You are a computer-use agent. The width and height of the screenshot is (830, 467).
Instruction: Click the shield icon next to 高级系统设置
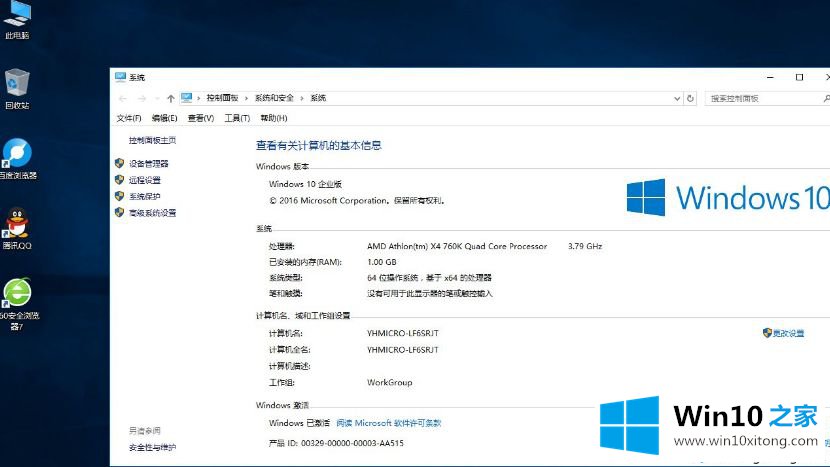coord(120,212)
